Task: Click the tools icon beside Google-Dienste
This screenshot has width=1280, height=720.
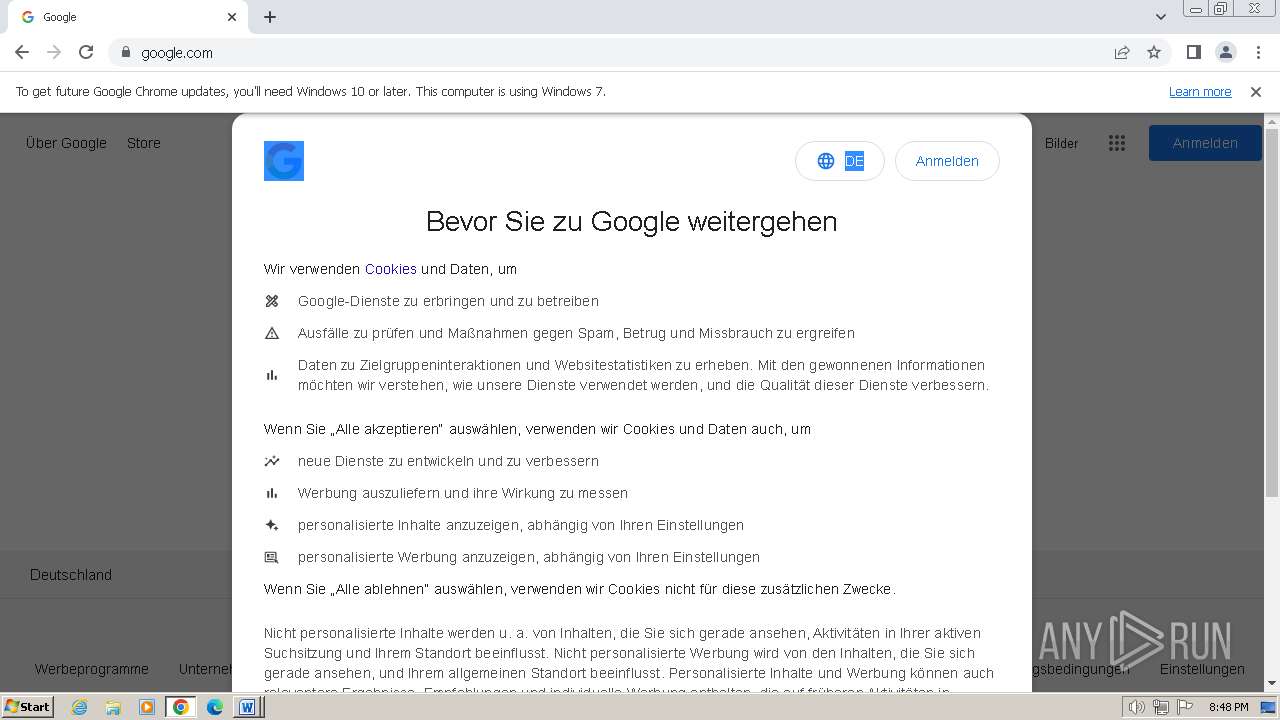Action: click(x=272, y=301)
